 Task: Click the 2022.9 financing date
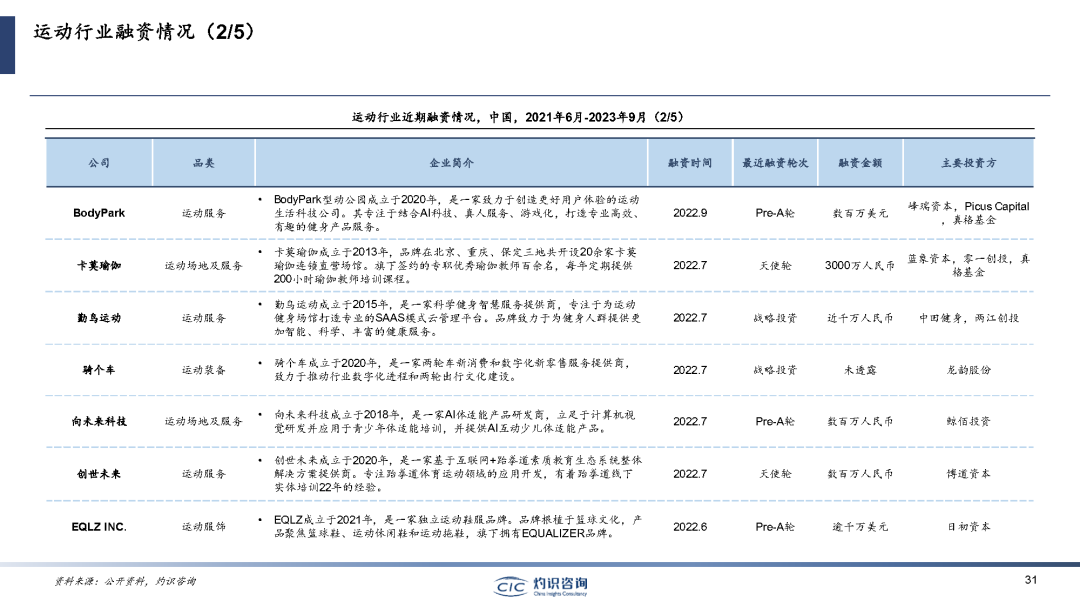coord(690,213)
